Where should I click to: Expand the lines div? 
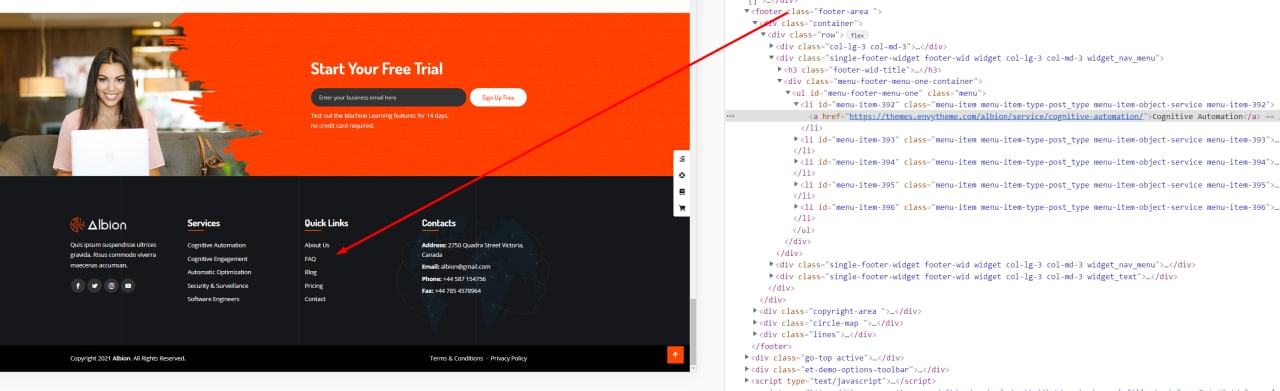755,334
